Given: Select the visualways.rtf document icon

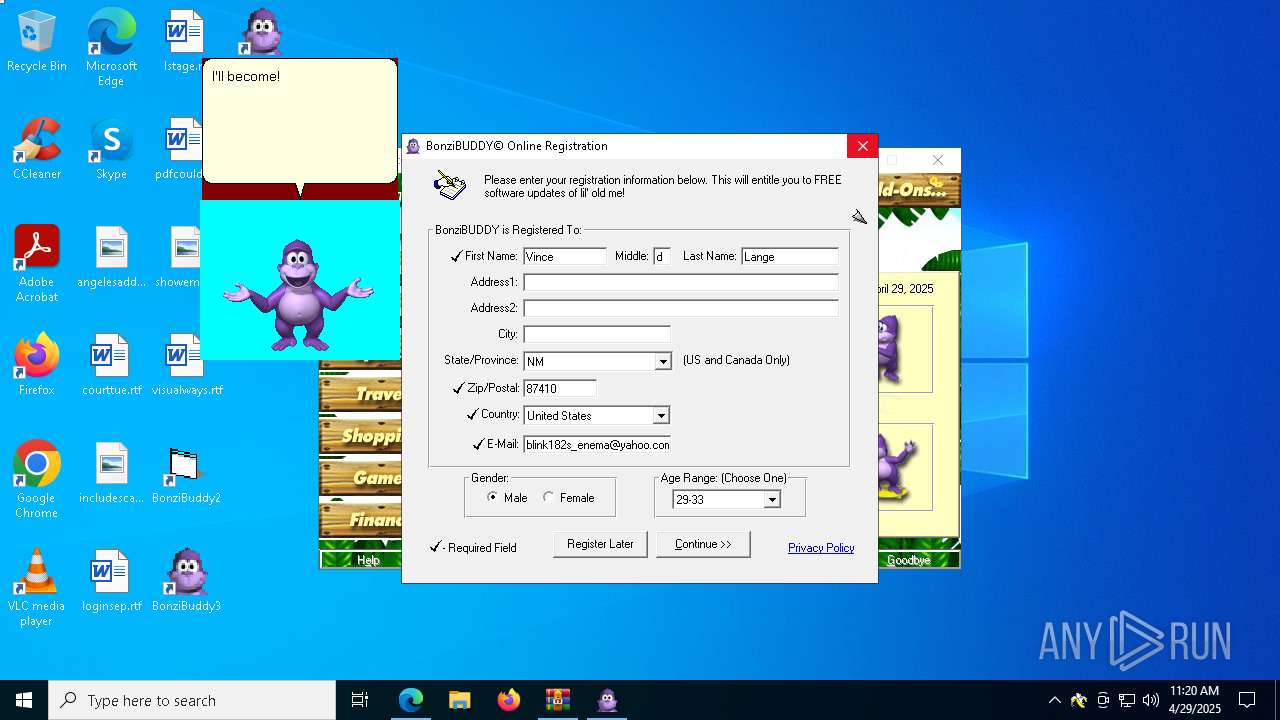Looking at the screenshot, I should tap(187, 365).
